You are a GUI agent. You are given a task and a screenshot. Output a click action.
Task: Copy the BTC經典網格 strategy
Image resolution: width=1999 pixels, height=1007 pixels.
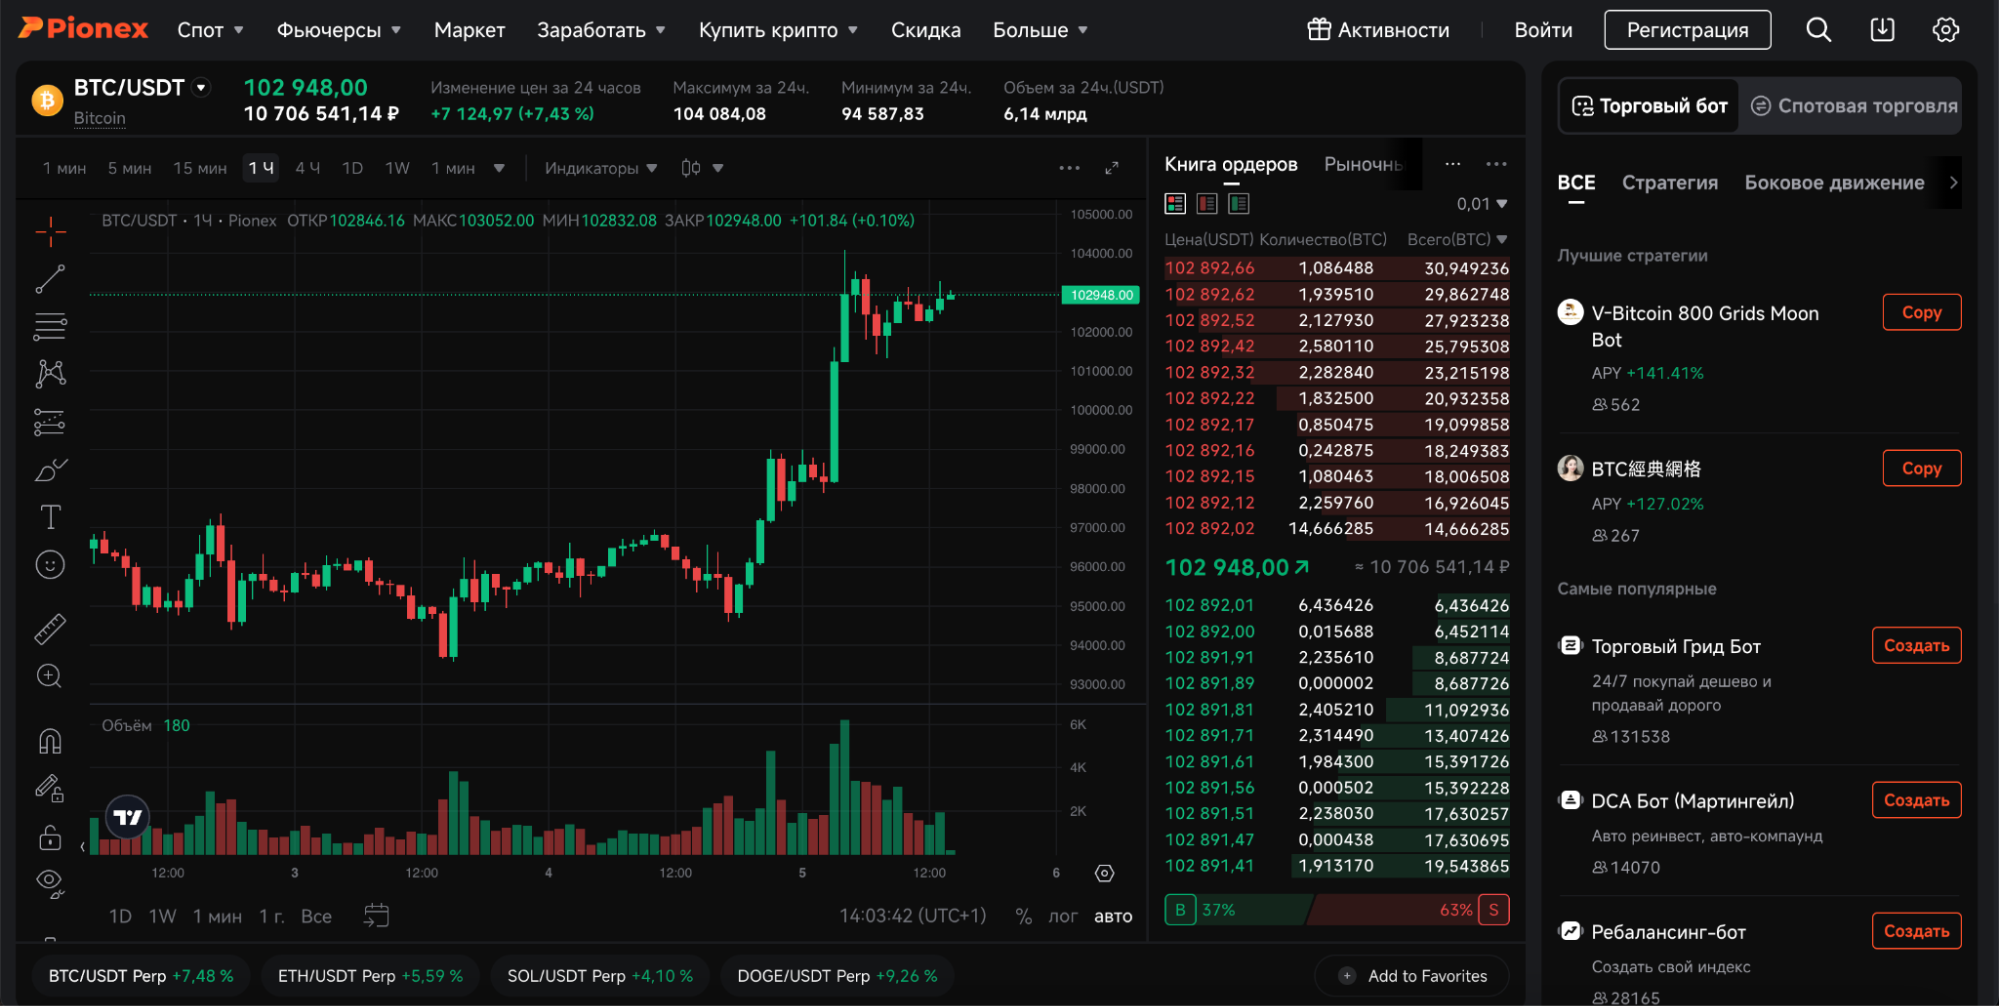1921,468
